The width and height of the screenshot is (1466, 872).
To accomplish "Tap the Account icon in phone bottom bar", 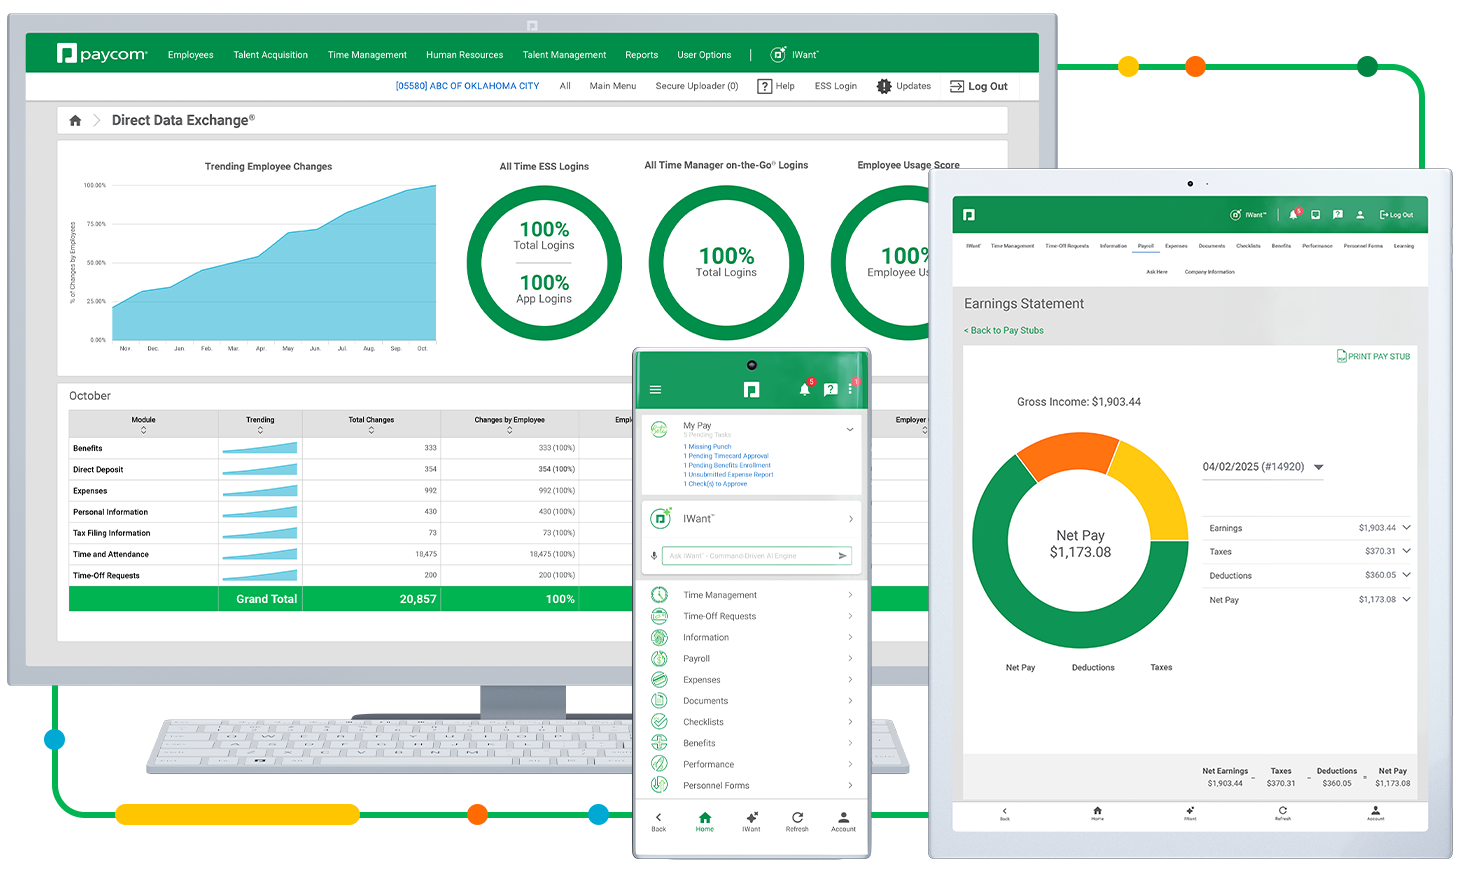I will (x=843, y=818).
